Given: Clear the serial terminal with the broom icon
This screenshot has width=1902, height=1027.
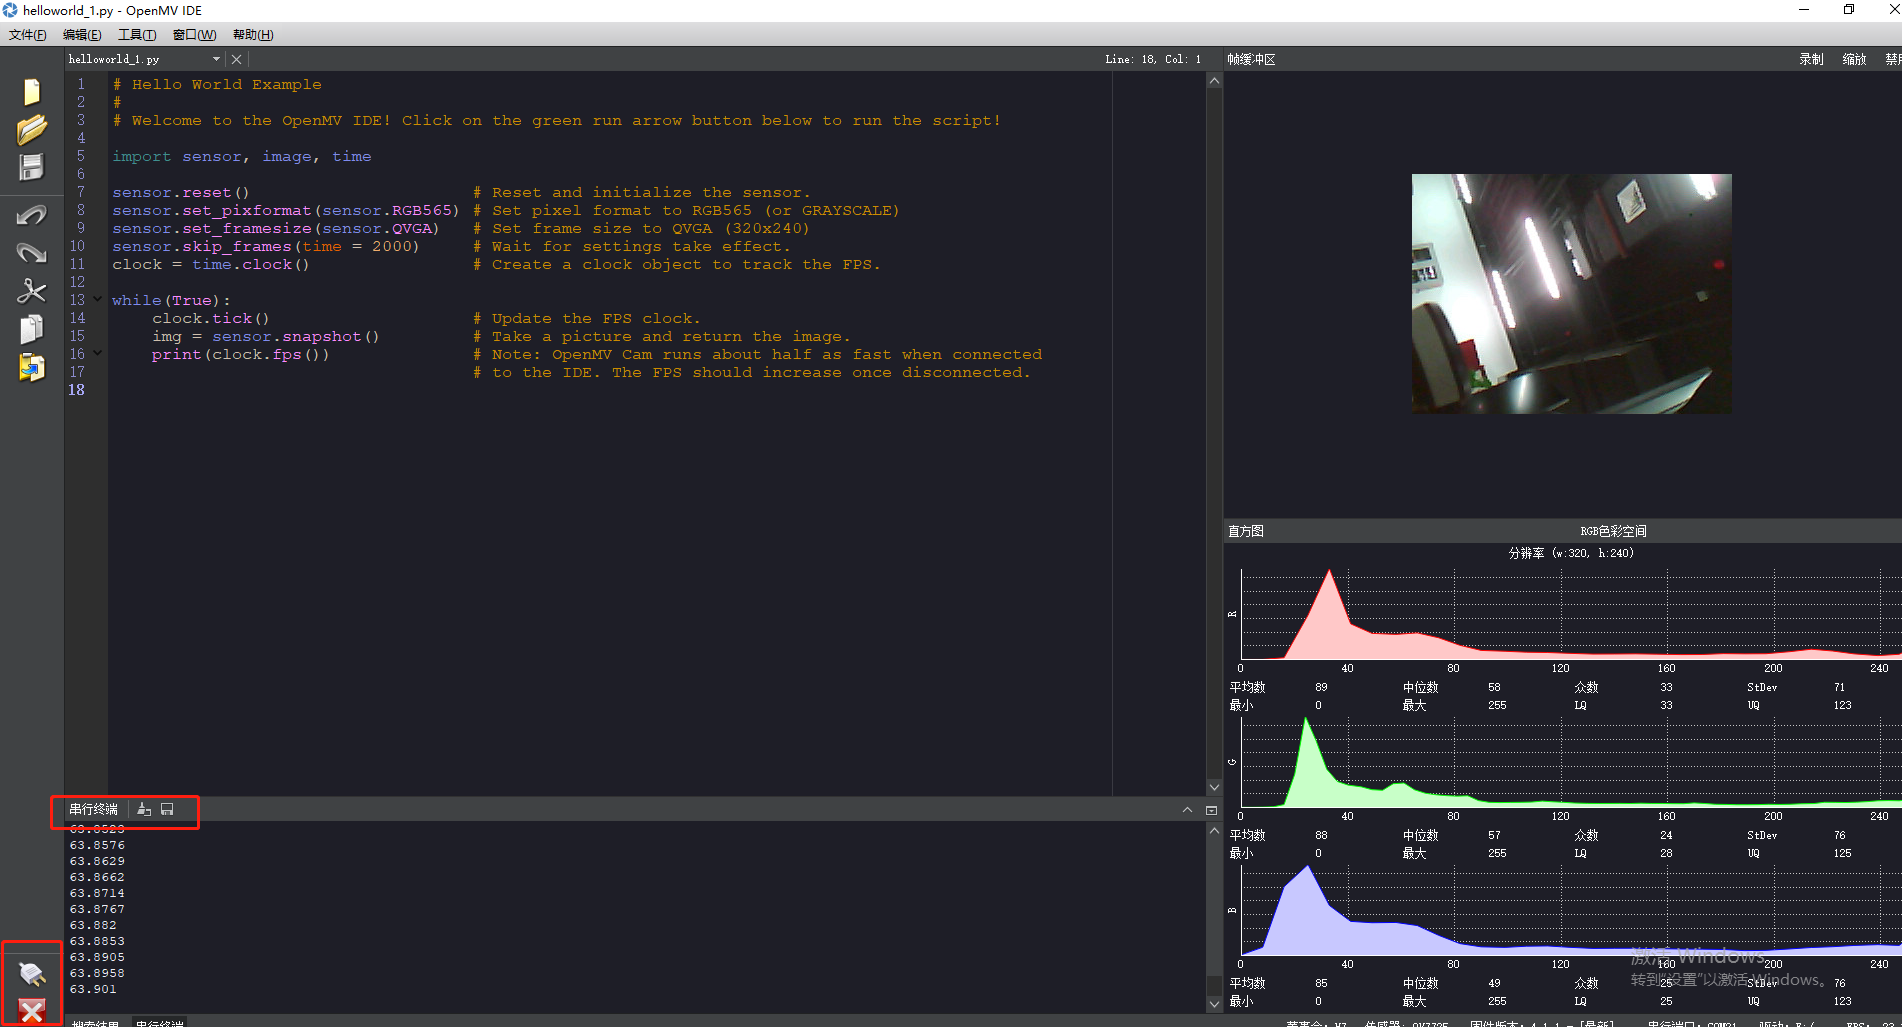Looking at the screenshot, I should (x=144, y=809).
